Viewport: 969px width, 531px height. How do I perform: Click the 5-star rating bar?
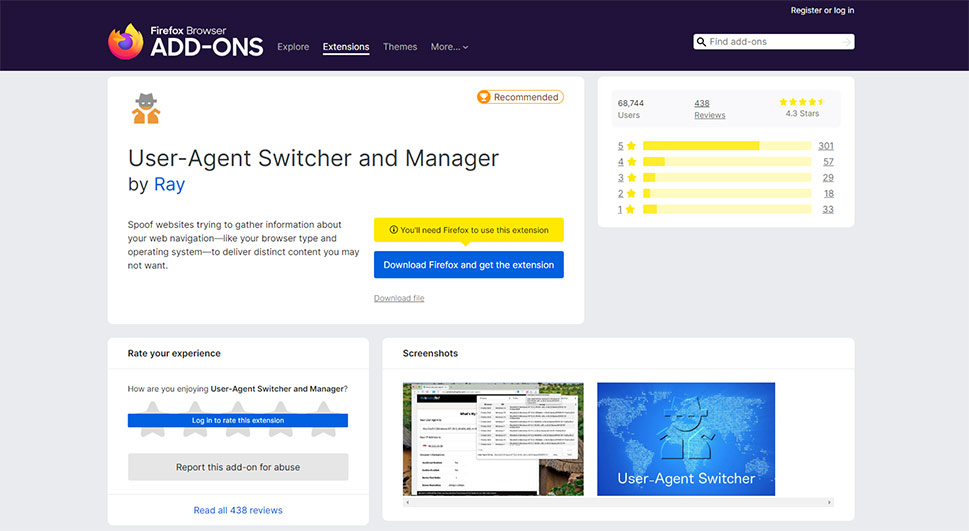pos(727,146)
